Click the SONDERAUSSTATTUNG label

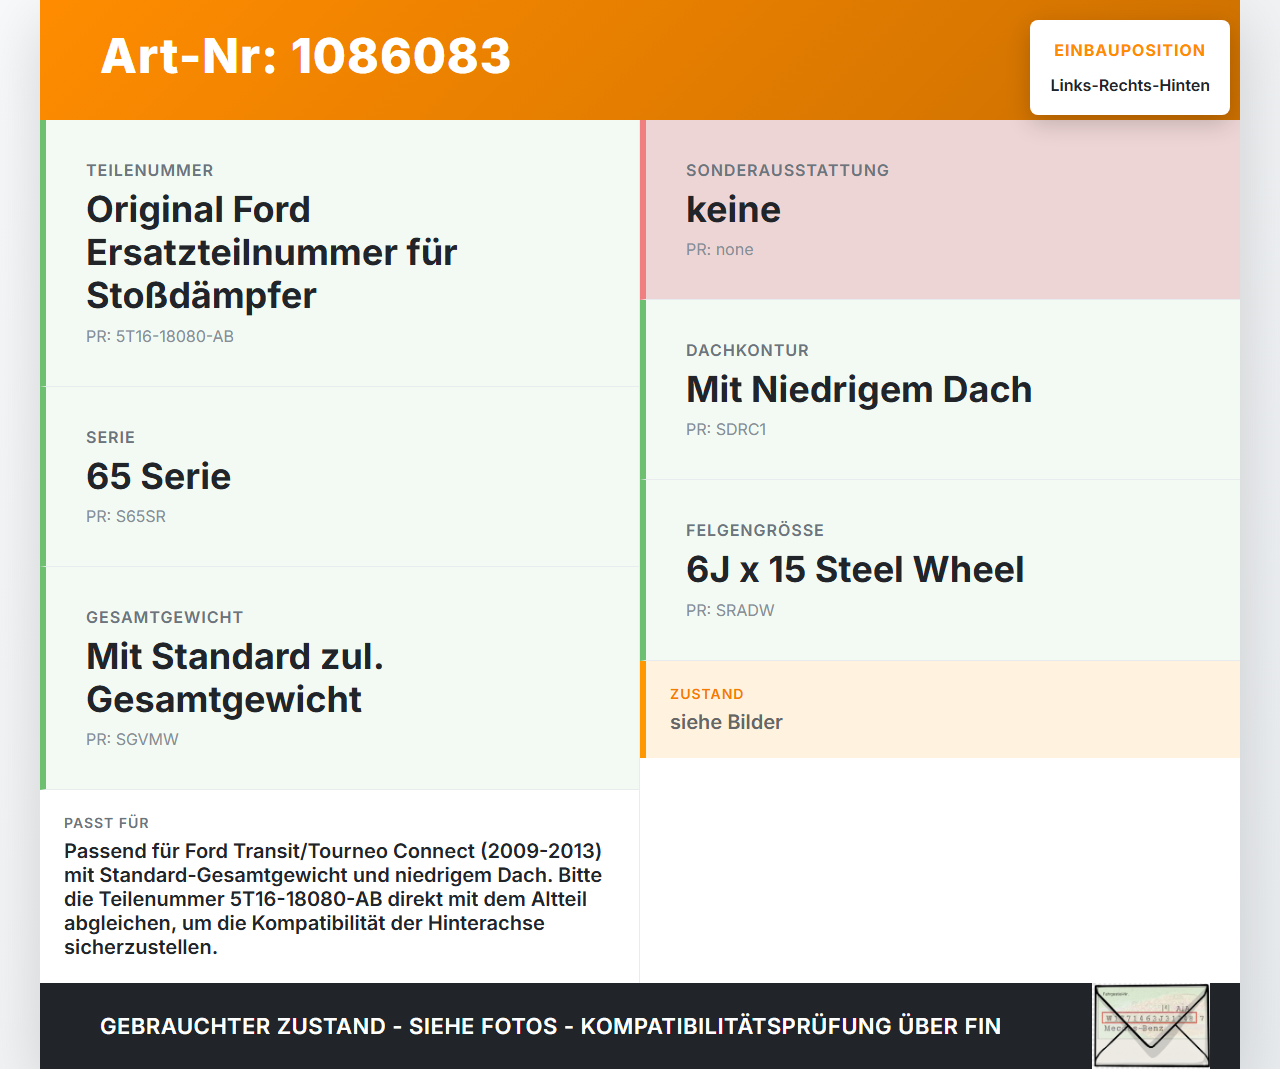788,170
